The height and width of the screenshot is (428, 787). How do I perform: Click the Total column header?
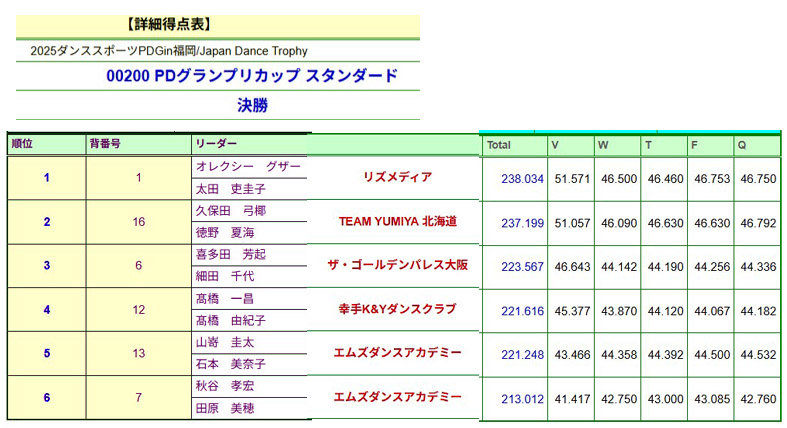coord(498,146)
